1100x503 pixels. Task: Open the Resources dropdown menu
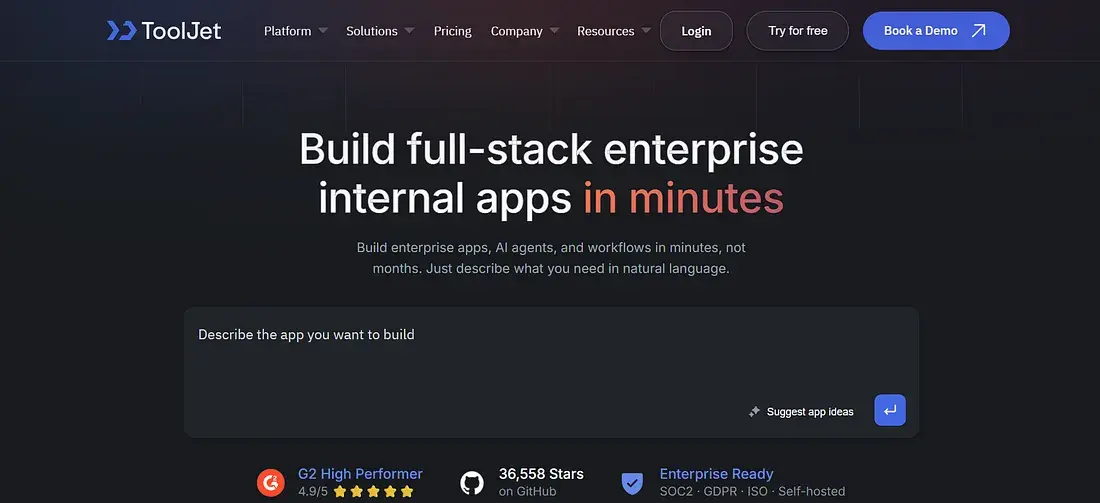613,31
